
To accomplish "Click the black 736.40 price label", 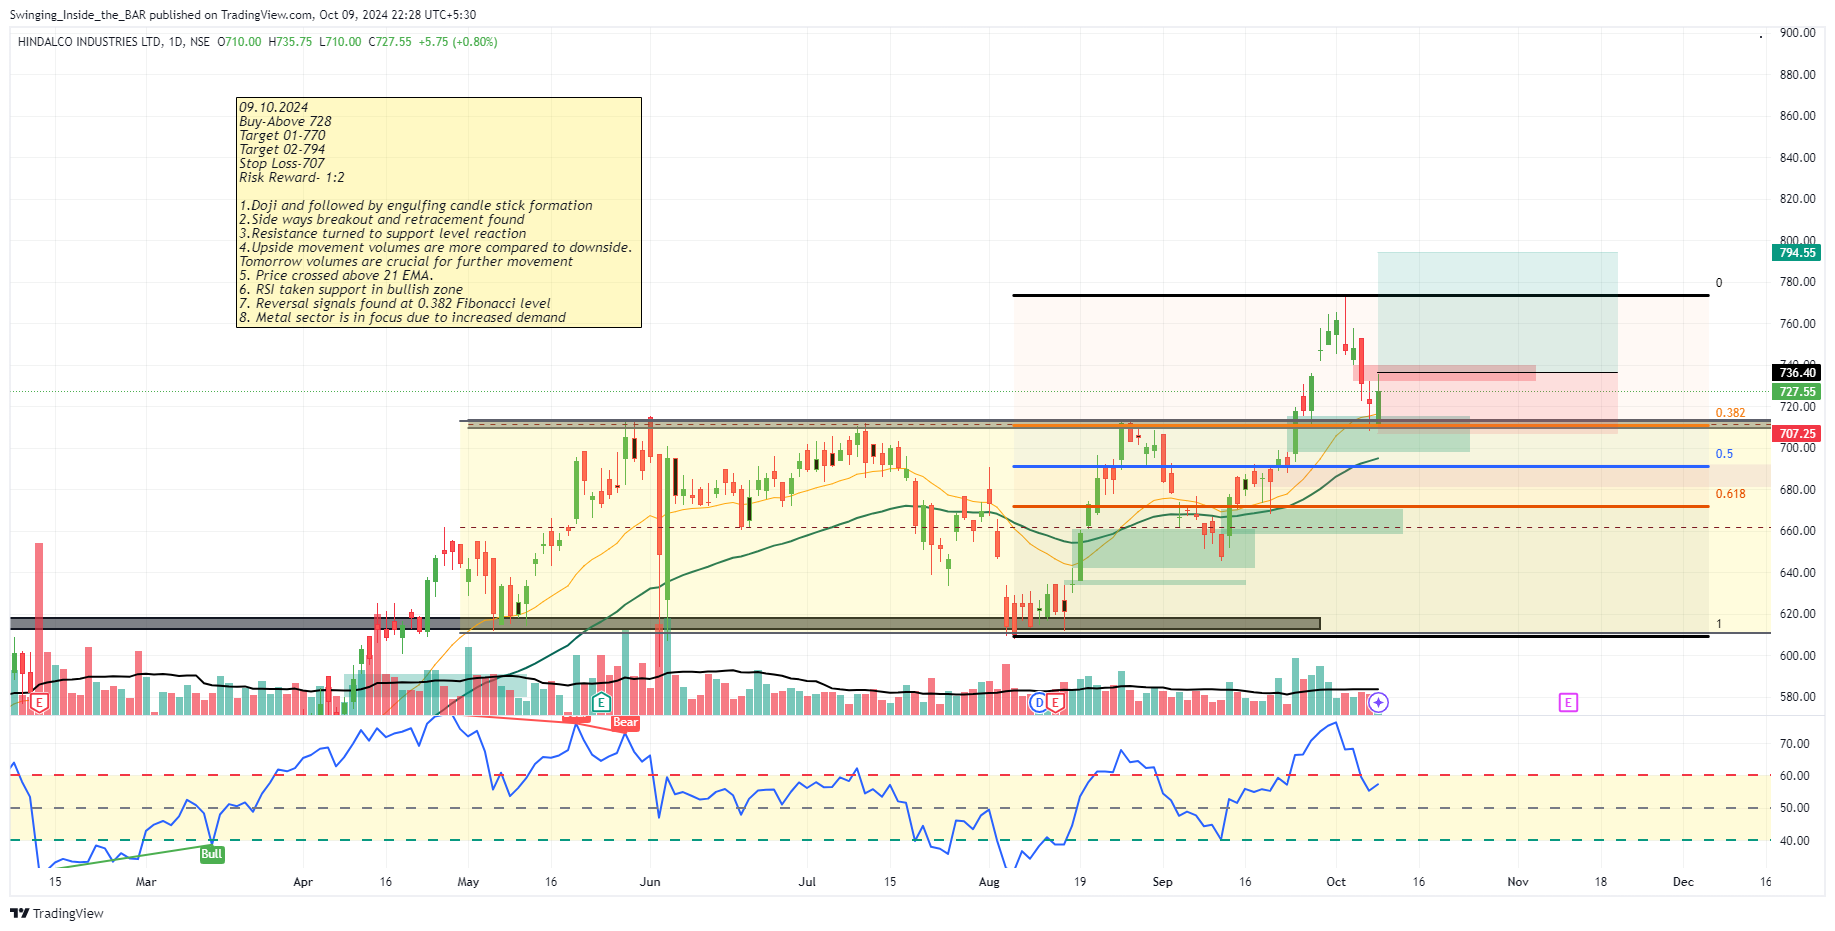I will tap(1797, 373).
